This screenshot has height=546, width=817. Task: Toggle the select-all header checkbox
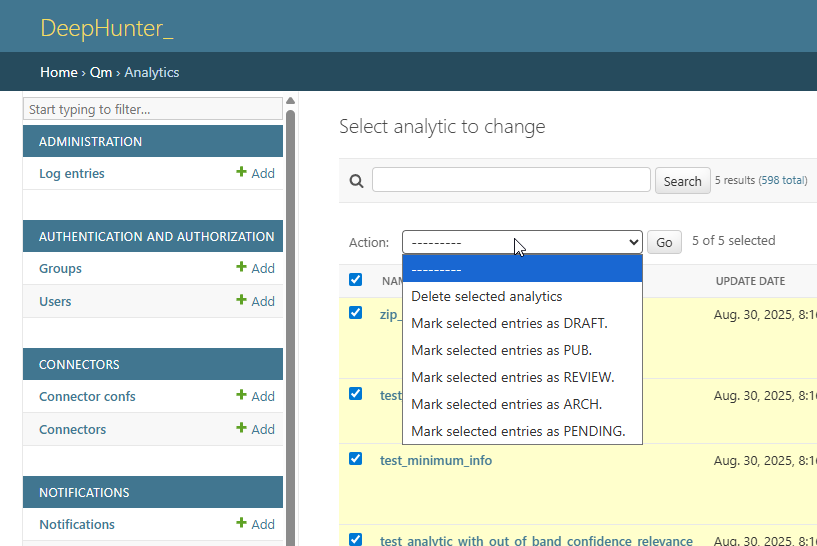point(355,280)
